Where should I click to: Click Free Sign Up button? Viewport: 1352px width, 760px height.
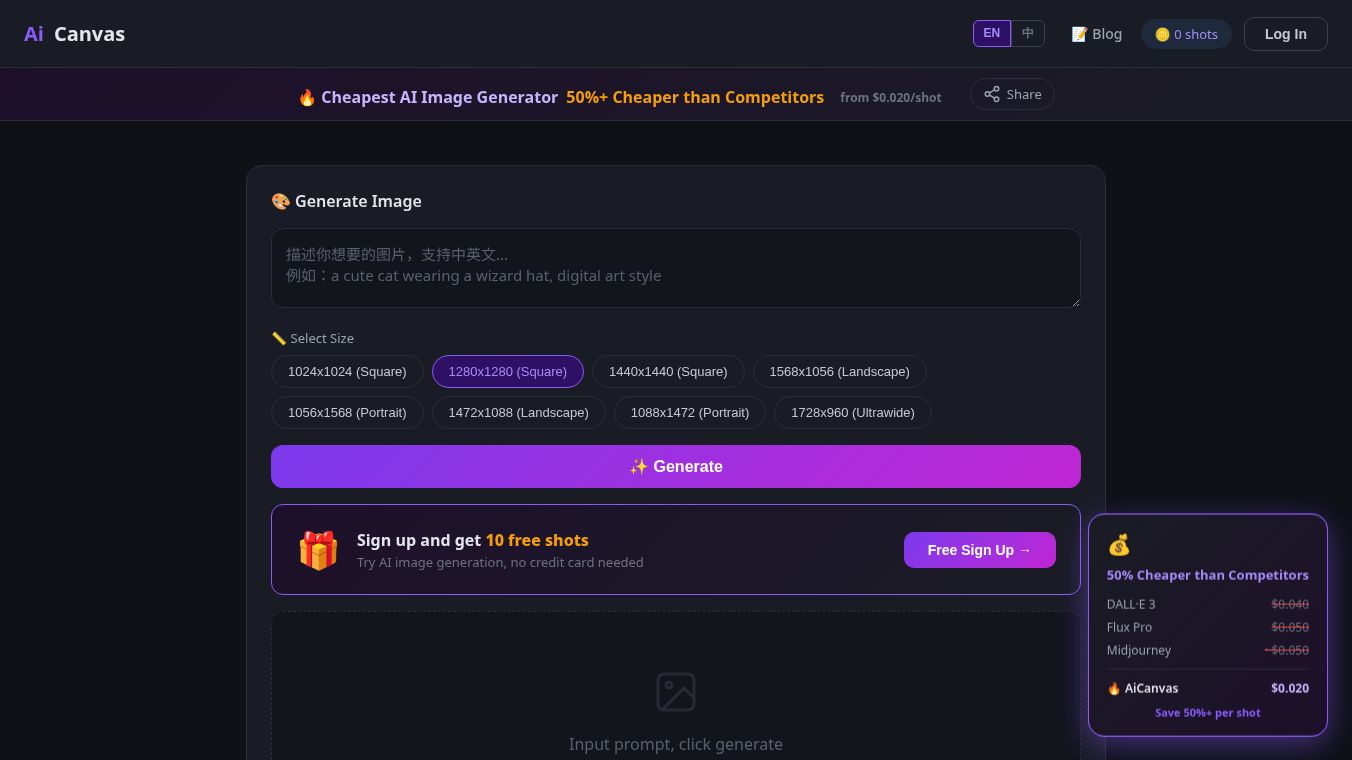pos(980,550)
